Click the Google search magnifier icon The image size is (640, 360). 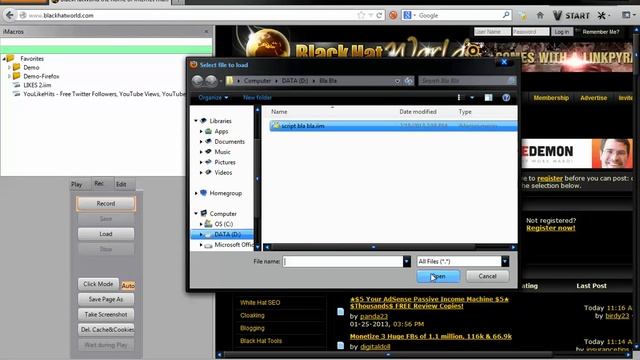click(x=506, y=15)
